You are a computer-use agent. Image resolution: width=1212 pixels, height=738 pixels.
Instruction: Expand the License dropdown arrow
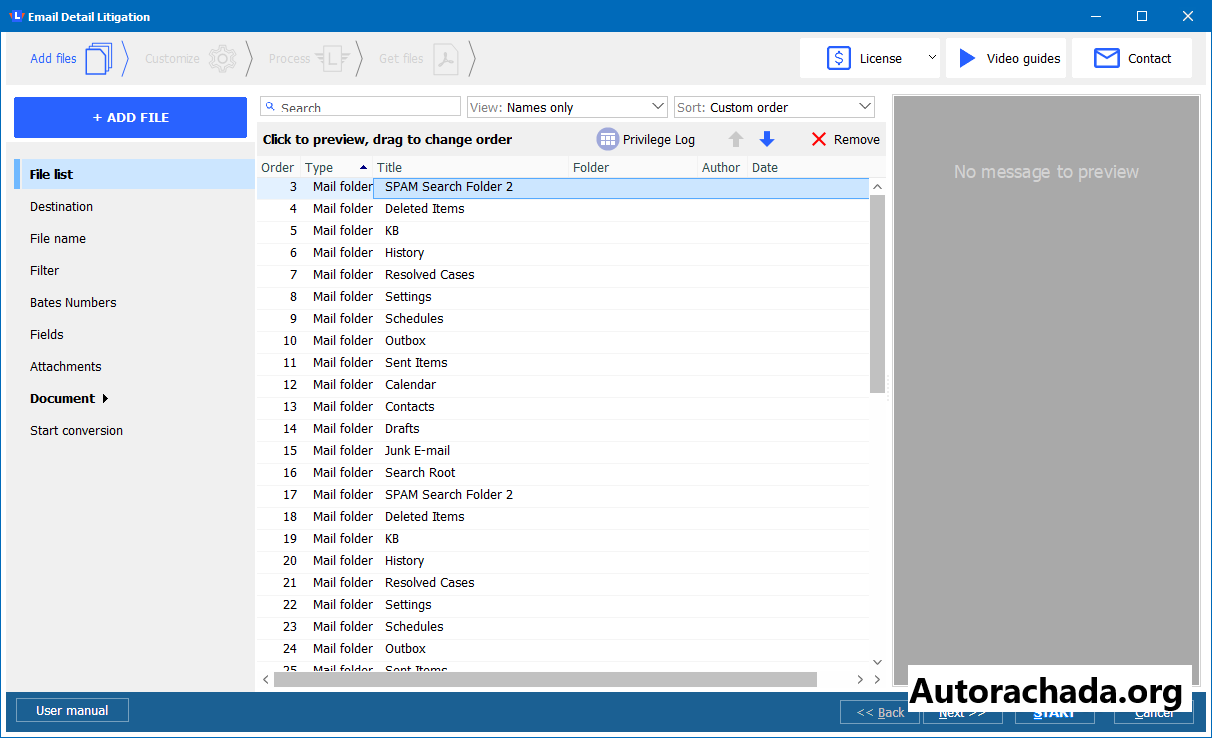(x=932, y=58)
